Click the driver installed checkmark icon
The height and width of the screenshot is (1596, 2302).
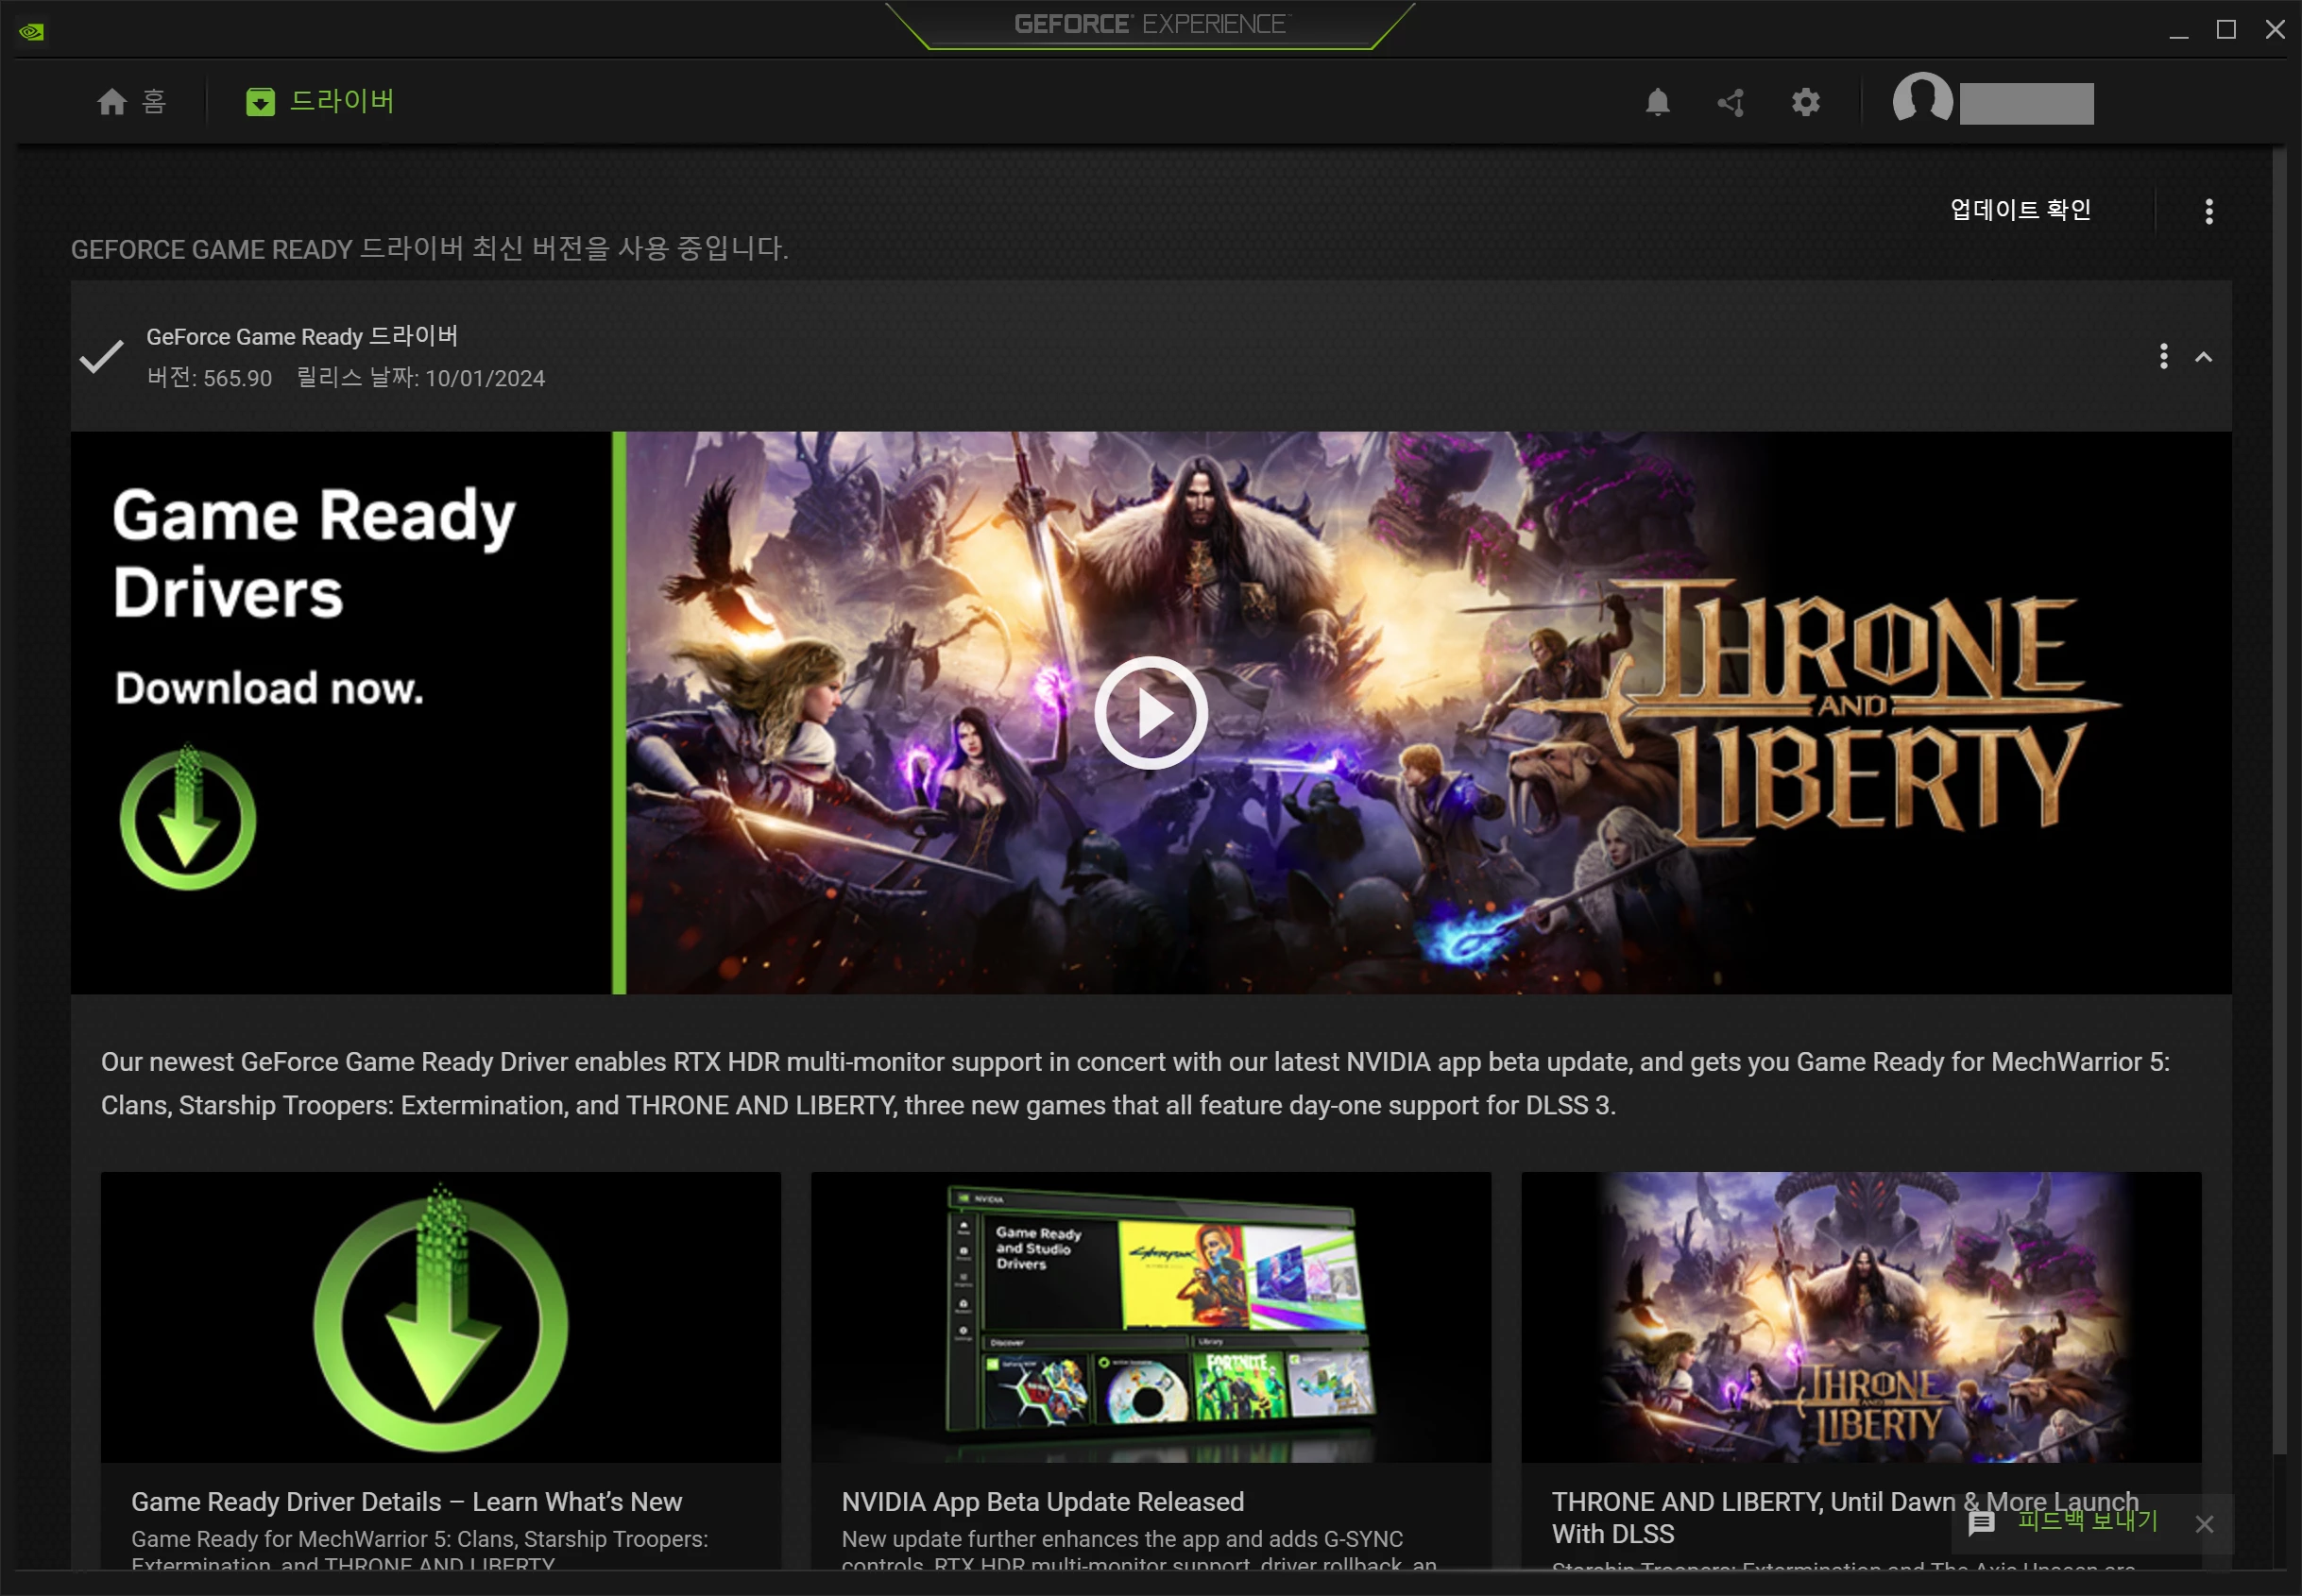pos(101,356)
